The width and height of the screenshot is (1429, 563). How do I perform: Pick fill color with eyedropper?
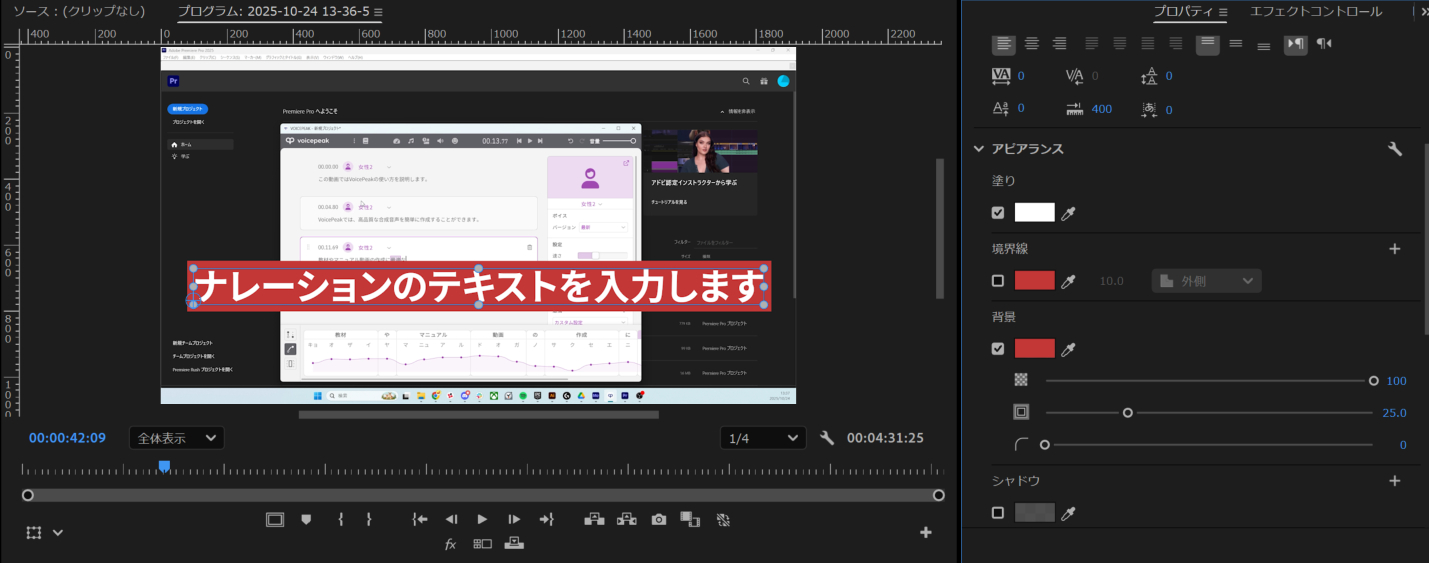(x=1068, y=213)
